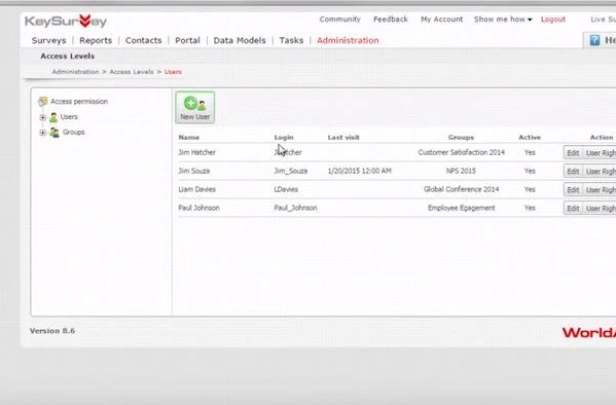Open the My Account link
Viewport: 616px width, 405px height.
[442, 19]
